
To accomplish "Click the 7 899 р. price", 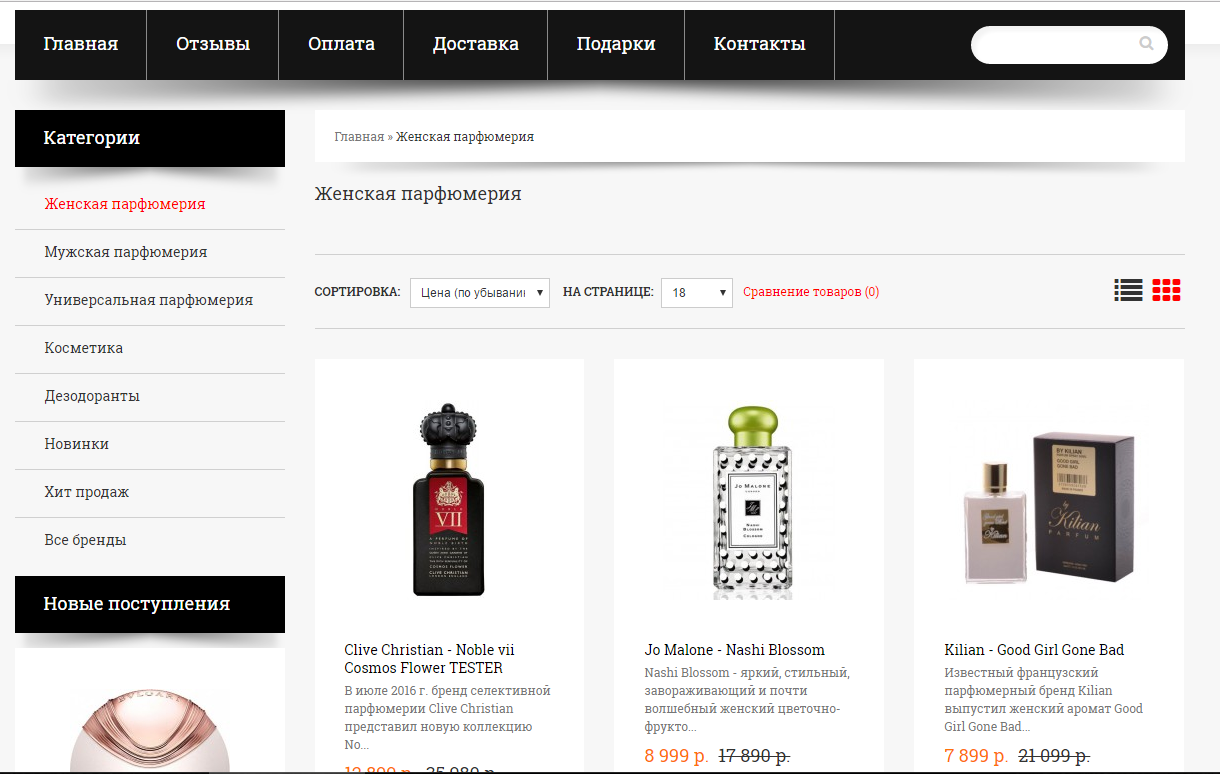I will pos(976,756).
